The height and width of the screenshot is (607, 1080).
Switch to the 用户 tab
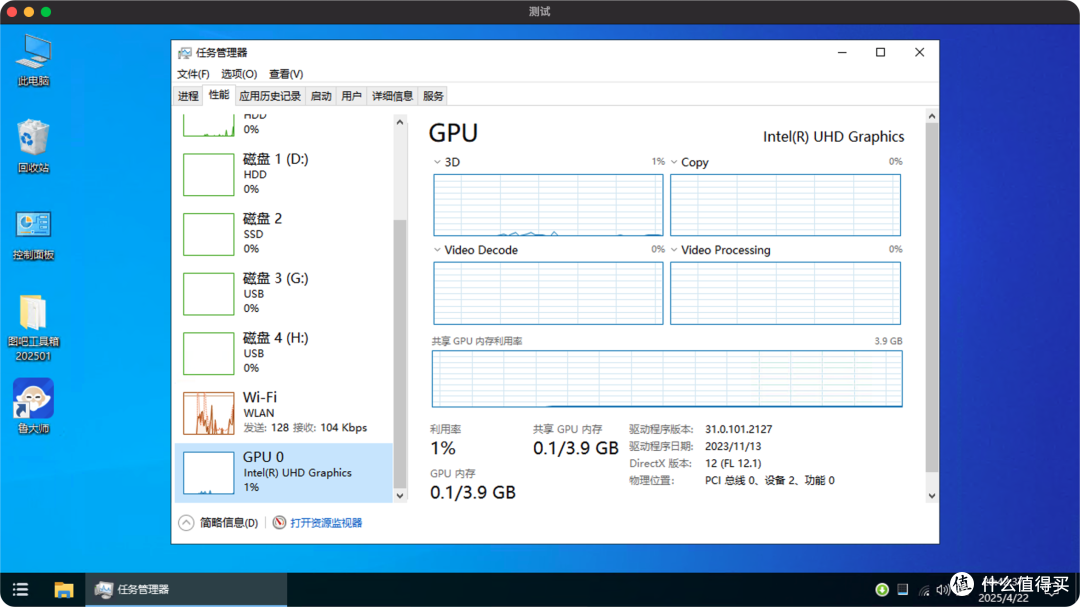coord(351,96)
